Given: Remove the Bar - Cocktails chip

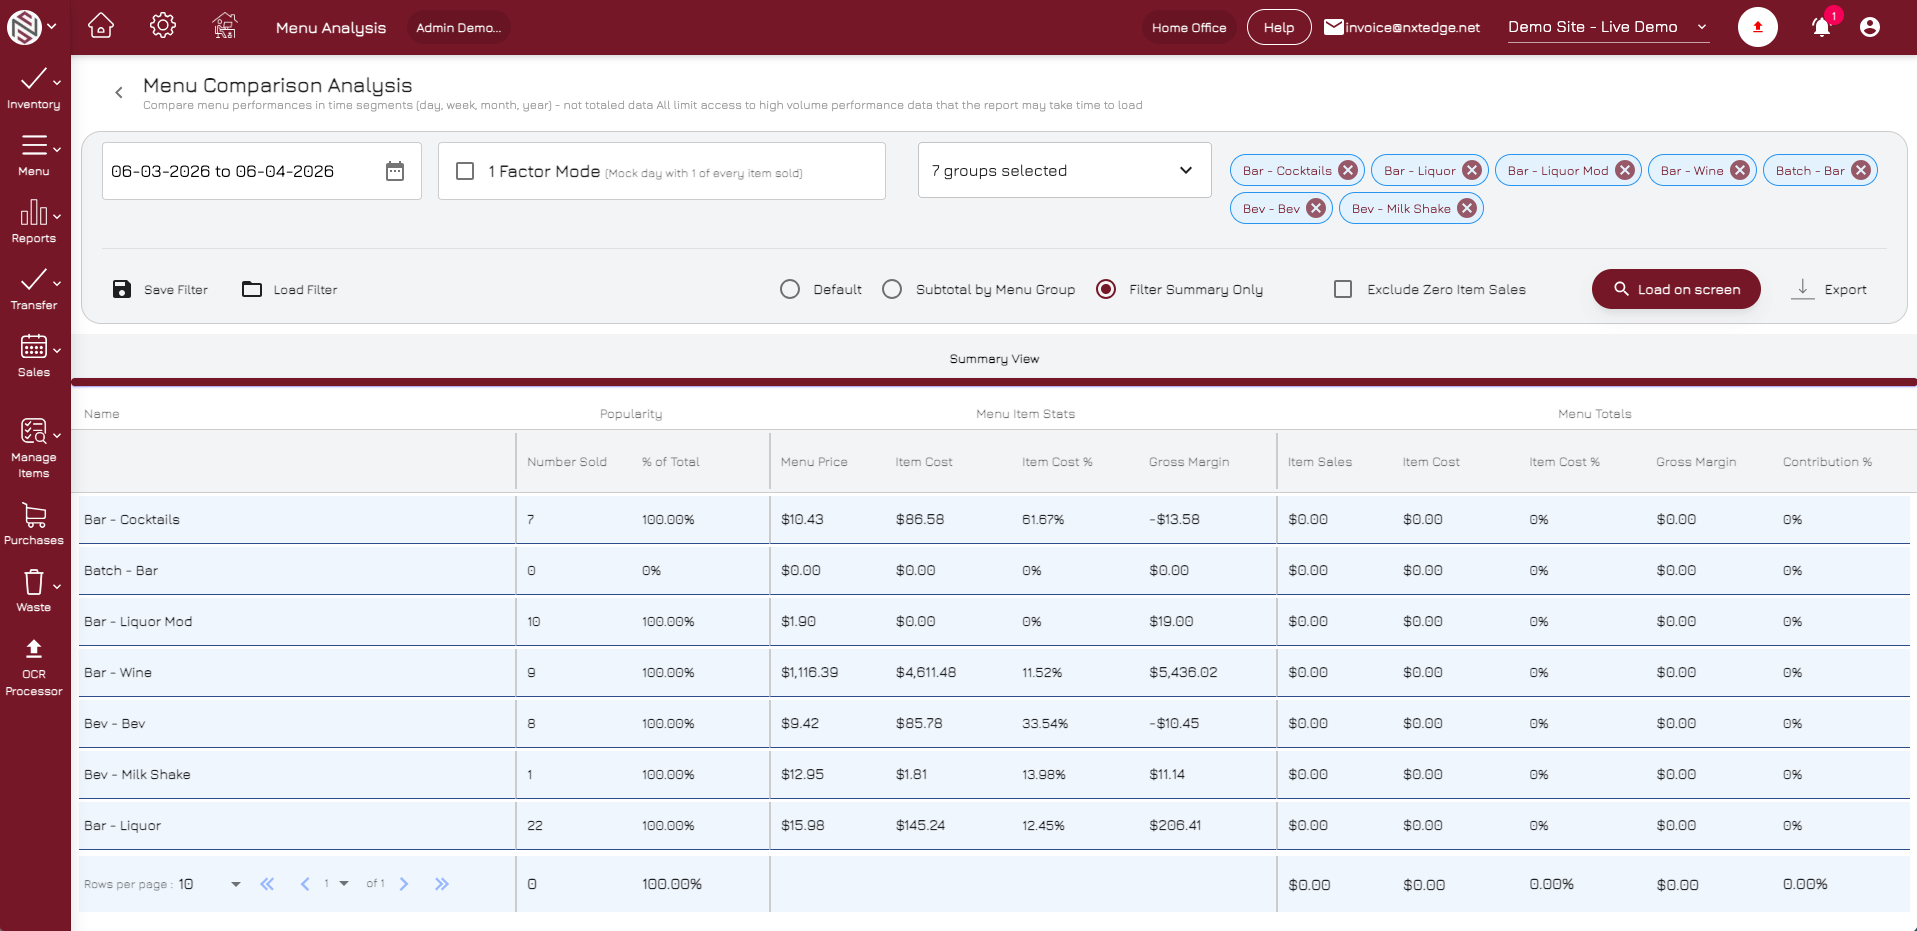Looking at the screenshot, I should click(x=1348, y=170).
